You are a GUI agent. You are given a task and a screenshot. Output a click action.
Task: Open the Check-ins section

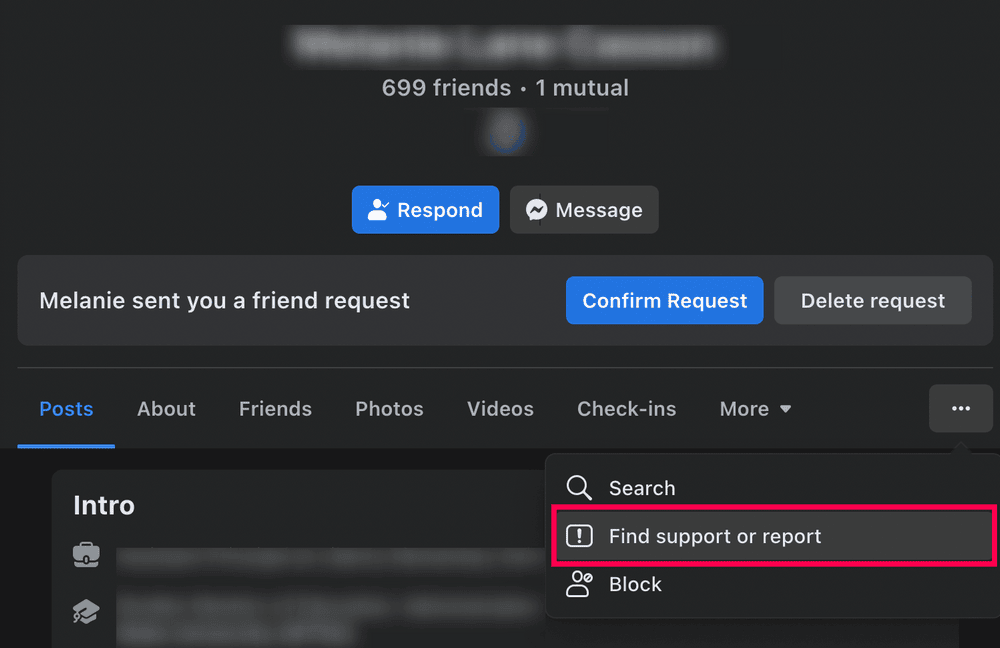[627, 408]
